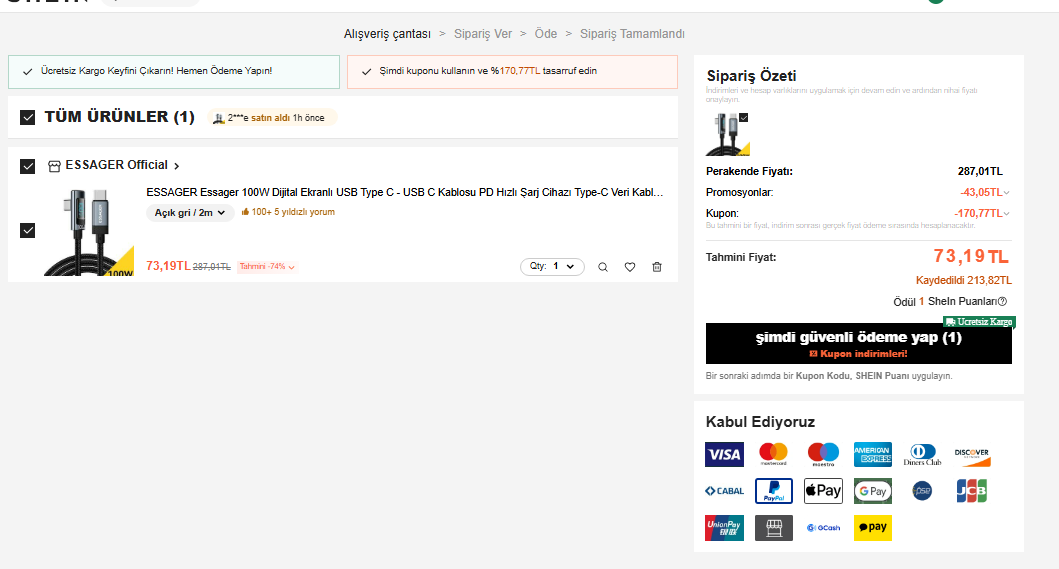The height and width of the screenshot is (569, 1059).
Task: Expand the Tahmini -74% discount details
Action: 267,267
